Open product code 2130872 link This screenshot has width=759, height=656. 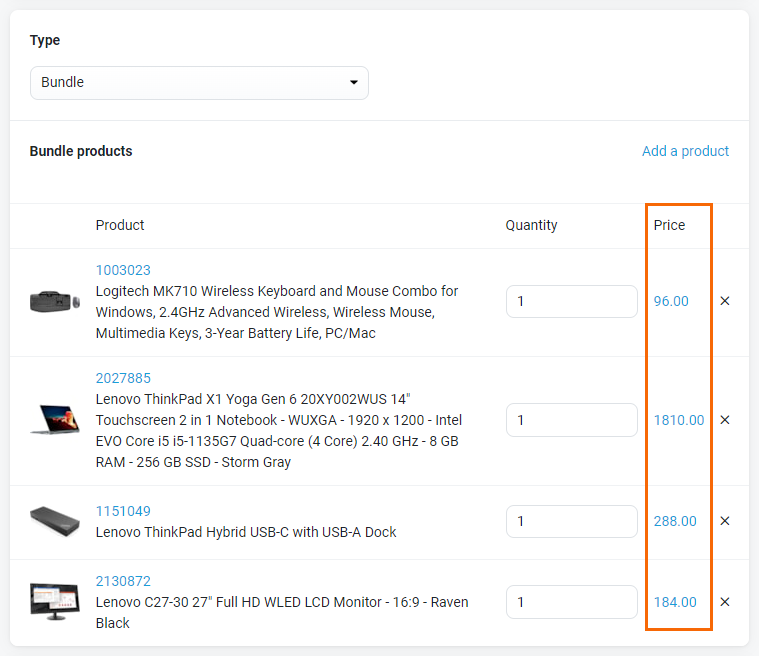[123, 581]
